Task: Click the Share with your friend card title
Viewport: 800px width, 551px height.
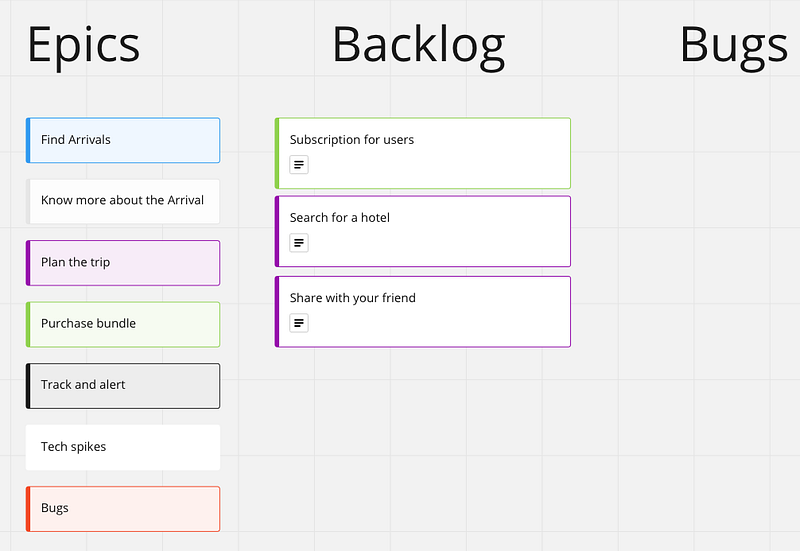Action: click(x=353, y=298)
